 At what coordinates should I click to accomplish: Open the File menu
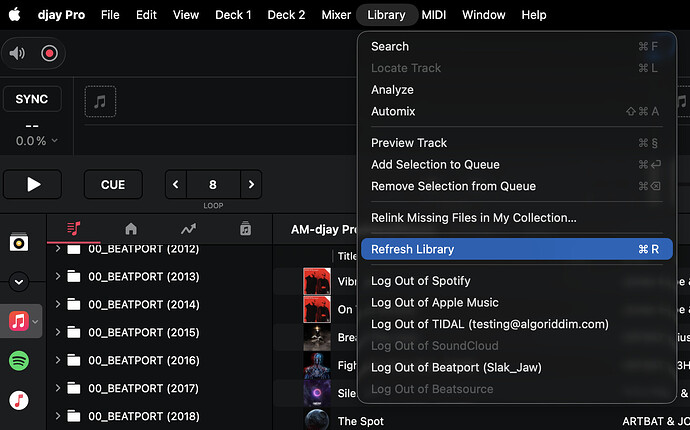pos(110,15)
